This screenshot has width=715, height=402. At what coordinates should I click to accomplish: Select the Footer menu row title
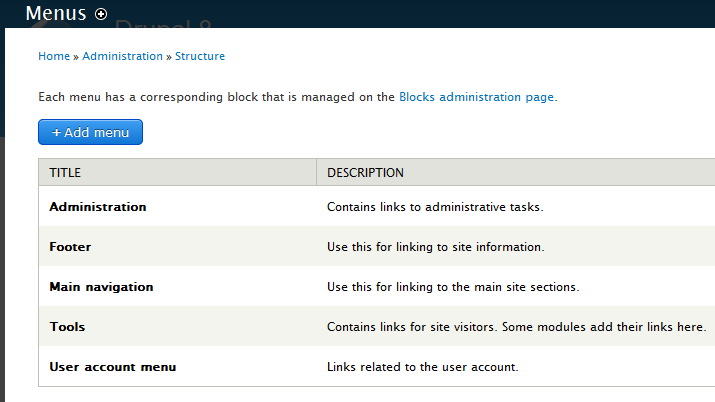tap(70, 247)
